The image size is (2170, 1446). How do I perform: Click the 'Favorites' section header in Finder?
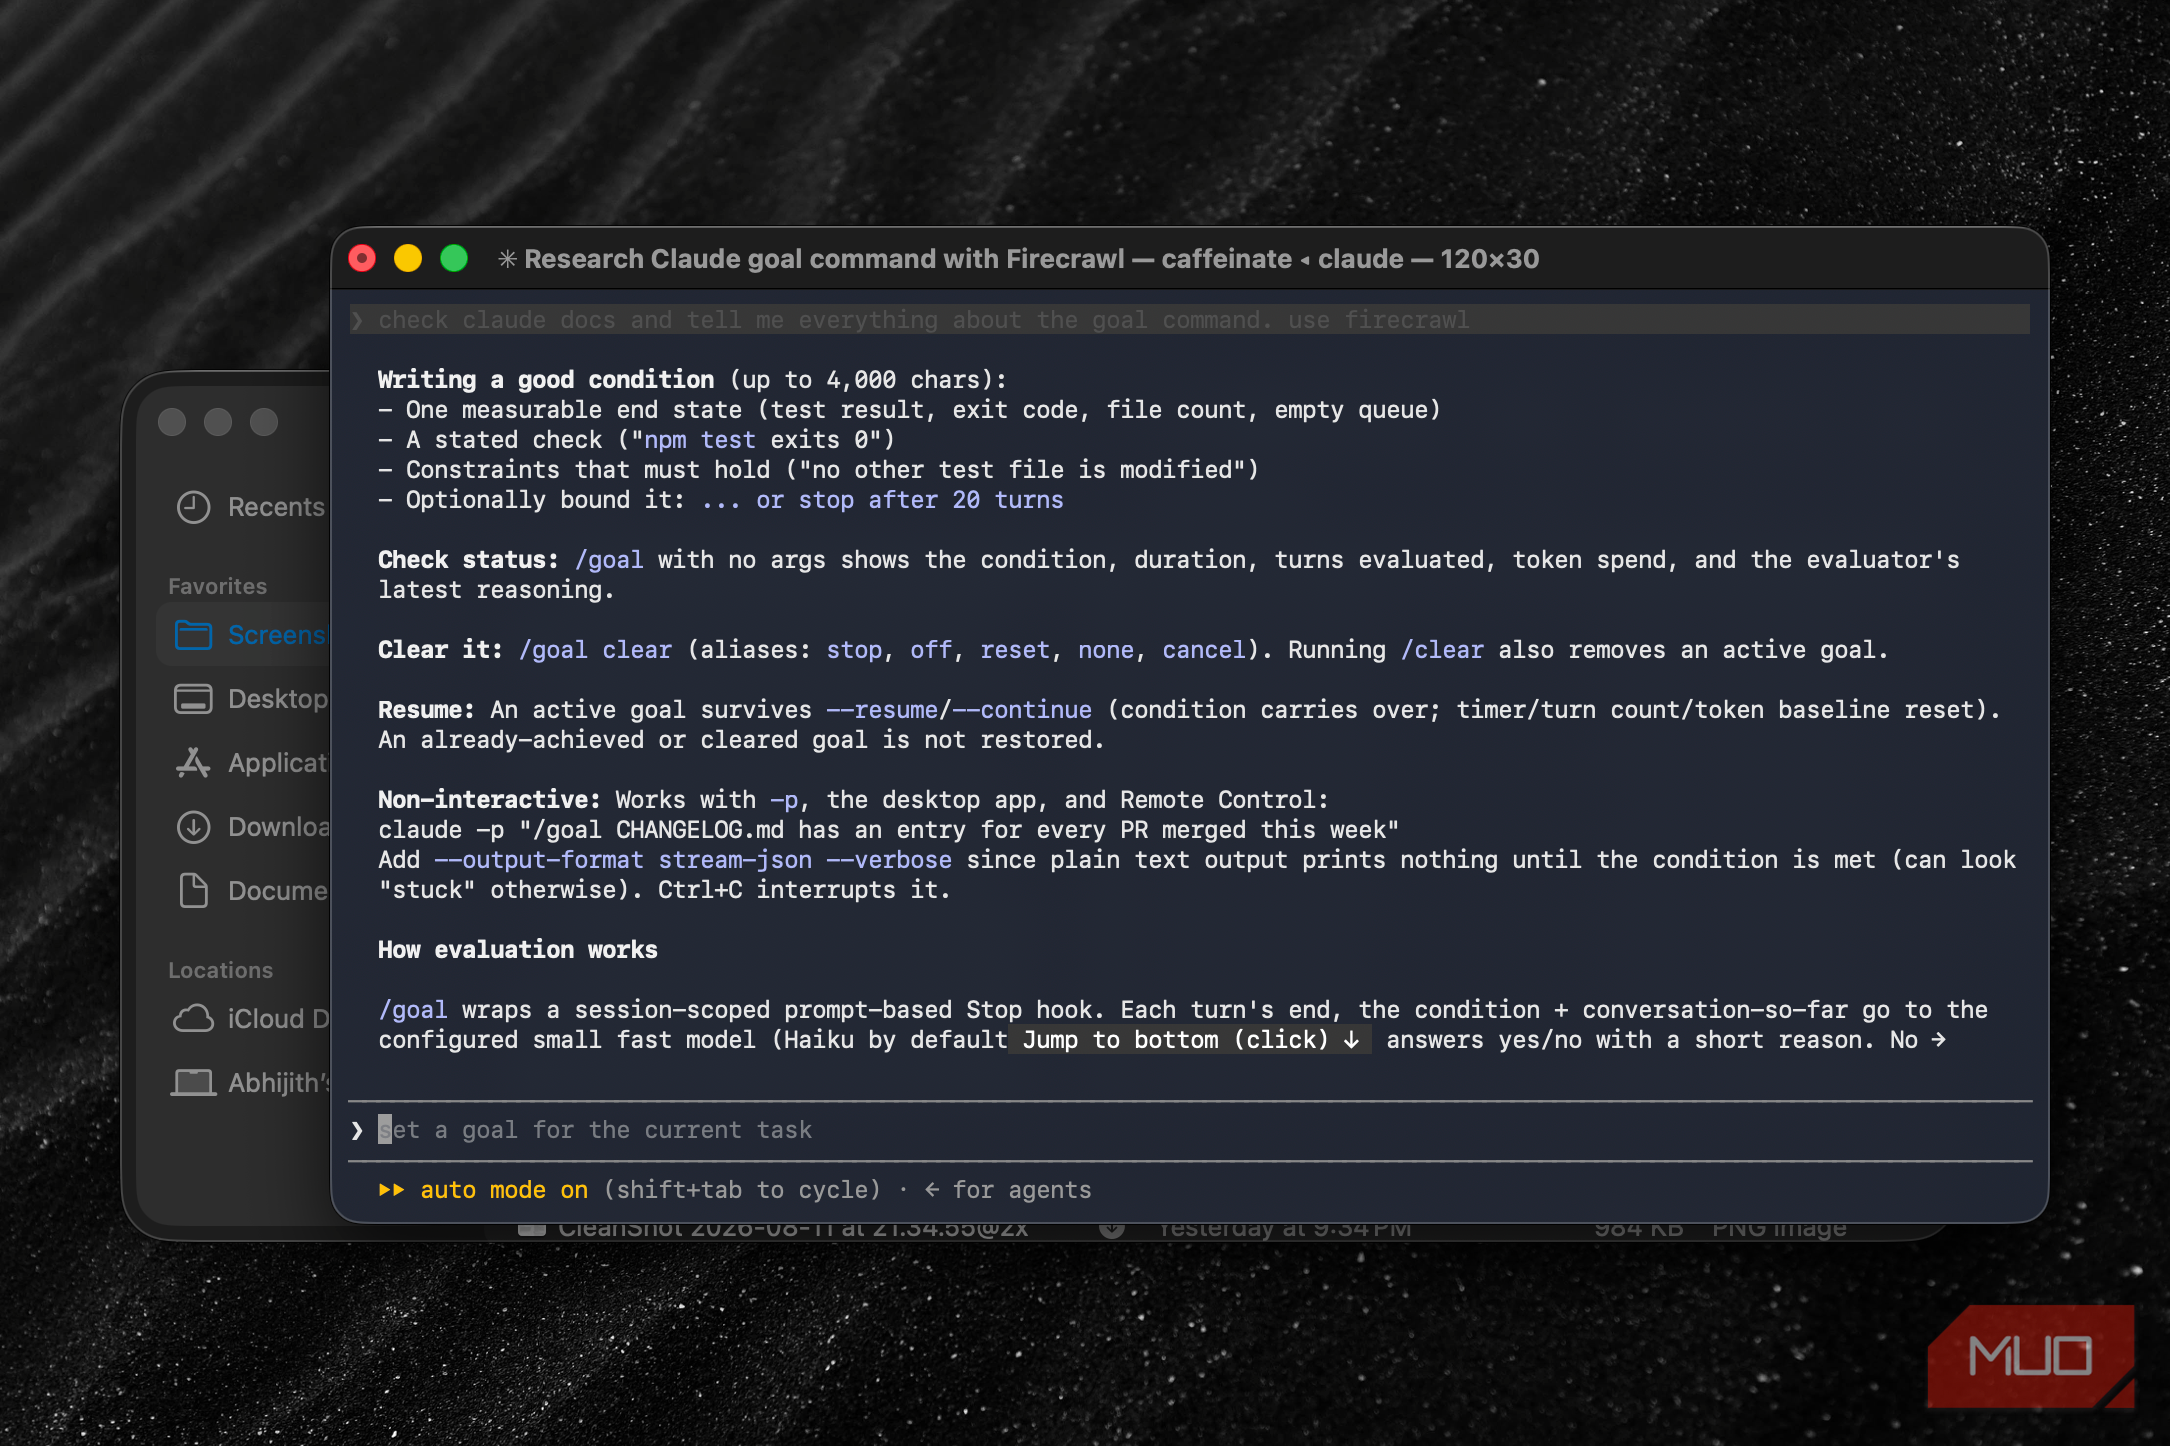[x=218, y=586]
